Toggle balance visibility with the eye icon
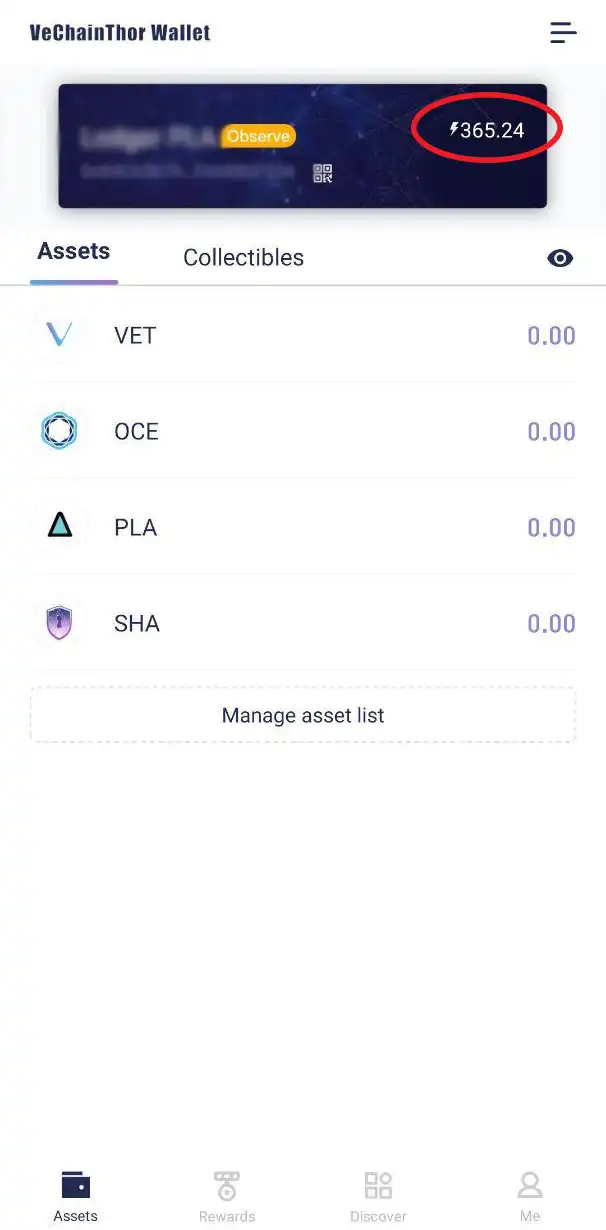 pyautogui.click(x=560, y=258)
